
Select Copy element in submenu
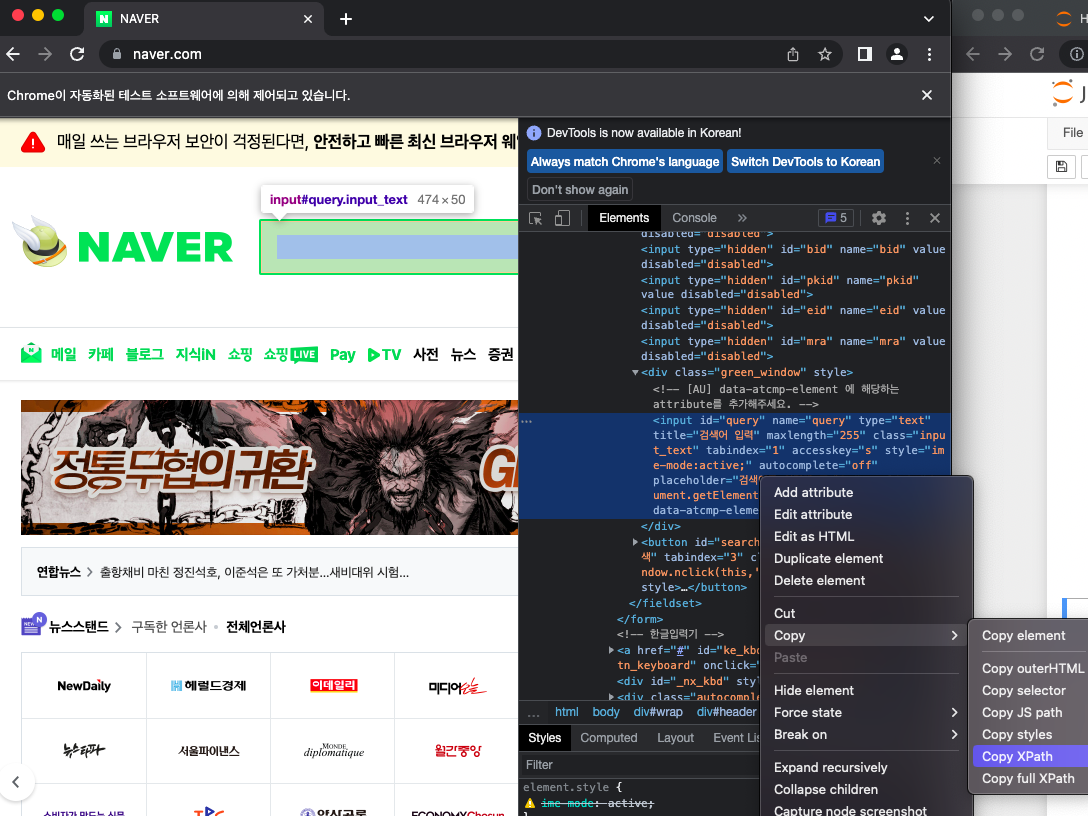point(1030,636)
